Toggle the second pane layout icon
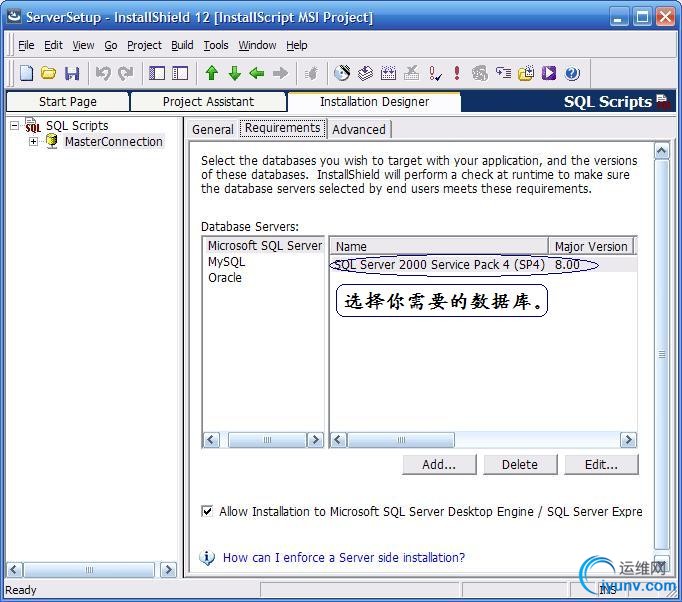 180,73
